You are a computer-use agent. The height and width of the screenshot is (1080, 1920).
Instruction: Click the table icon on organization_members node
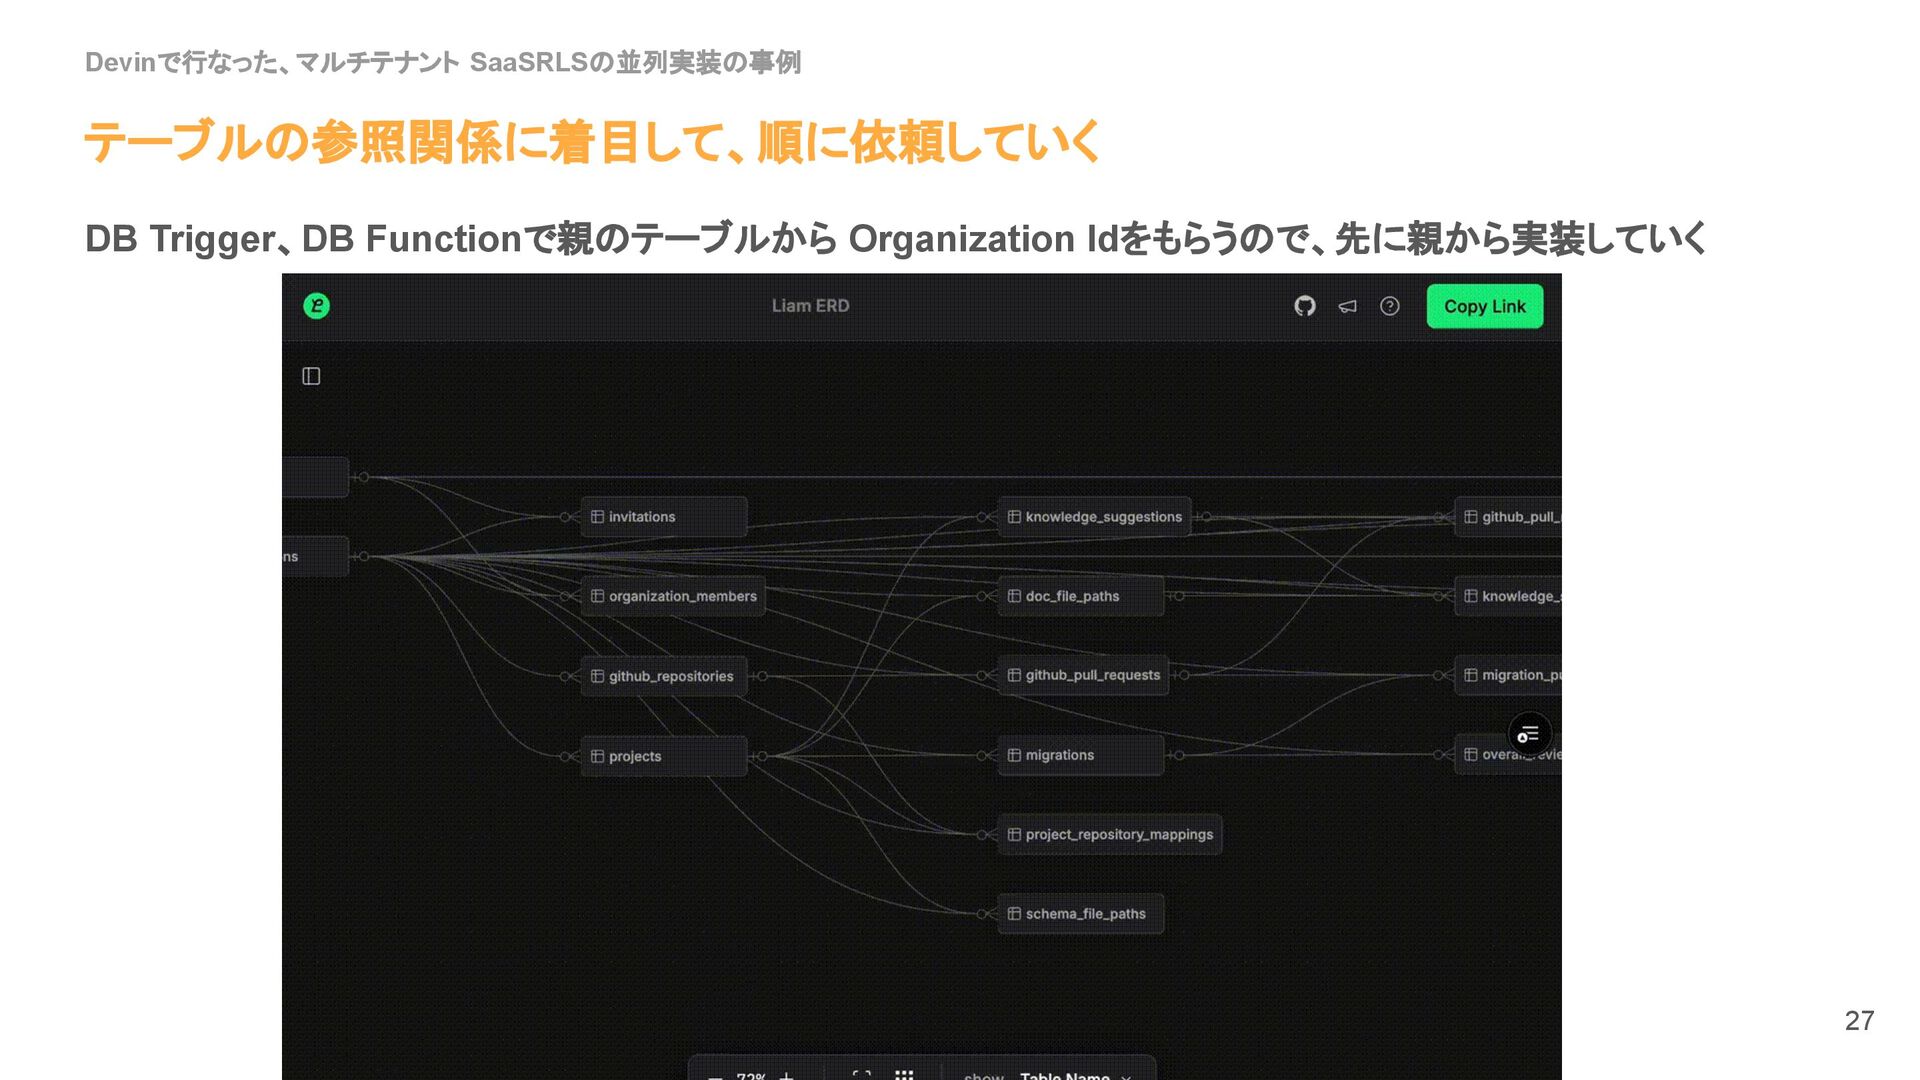597,596
